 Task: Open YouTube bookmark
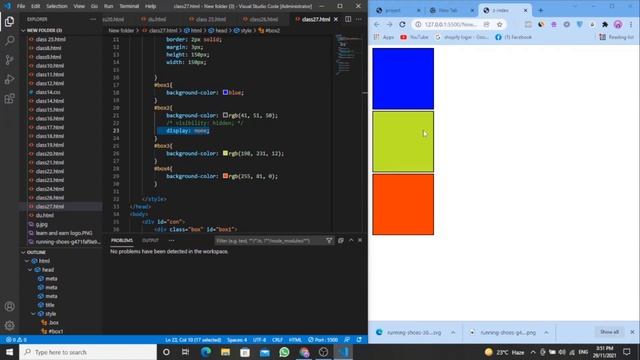(414, 37)
